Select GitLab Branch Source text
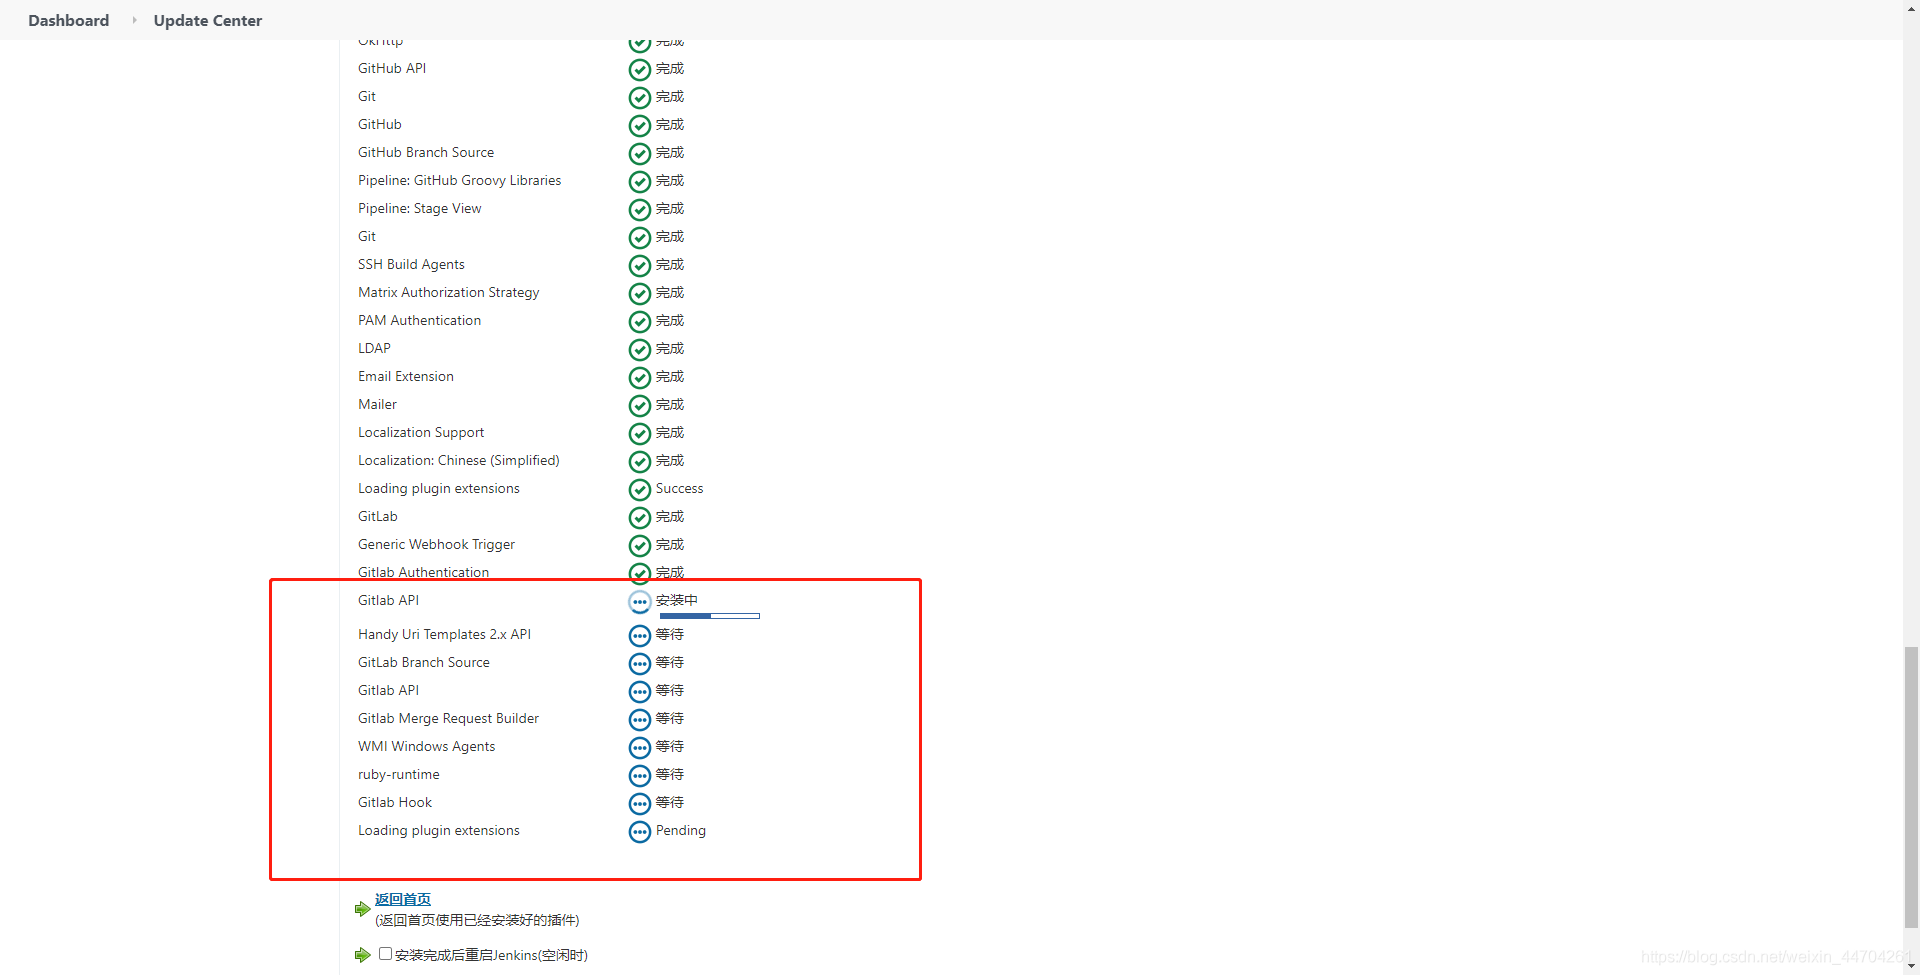The width and height of the screenshot is (1920, 975). point(424,662)
